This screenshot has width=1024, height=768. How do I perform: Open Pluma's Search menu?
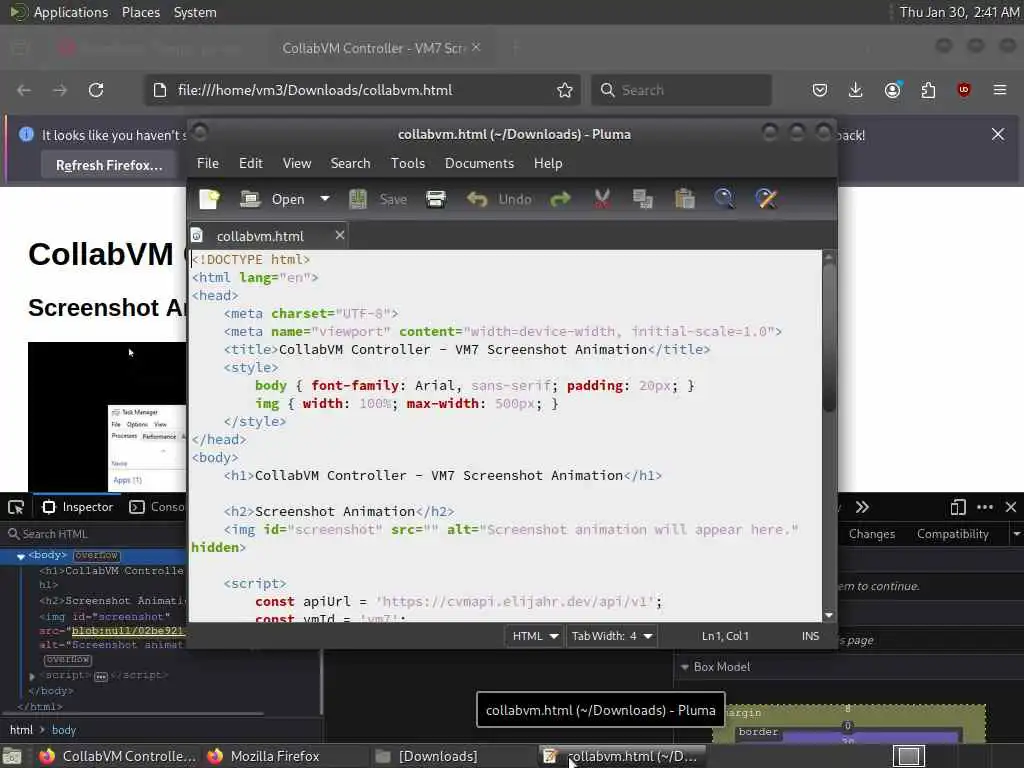(x=350, y=163)
